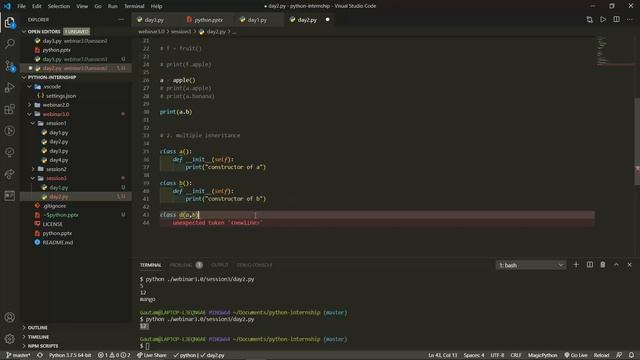
Task: Open the Extensions view
Action: (x=10, y=109)
